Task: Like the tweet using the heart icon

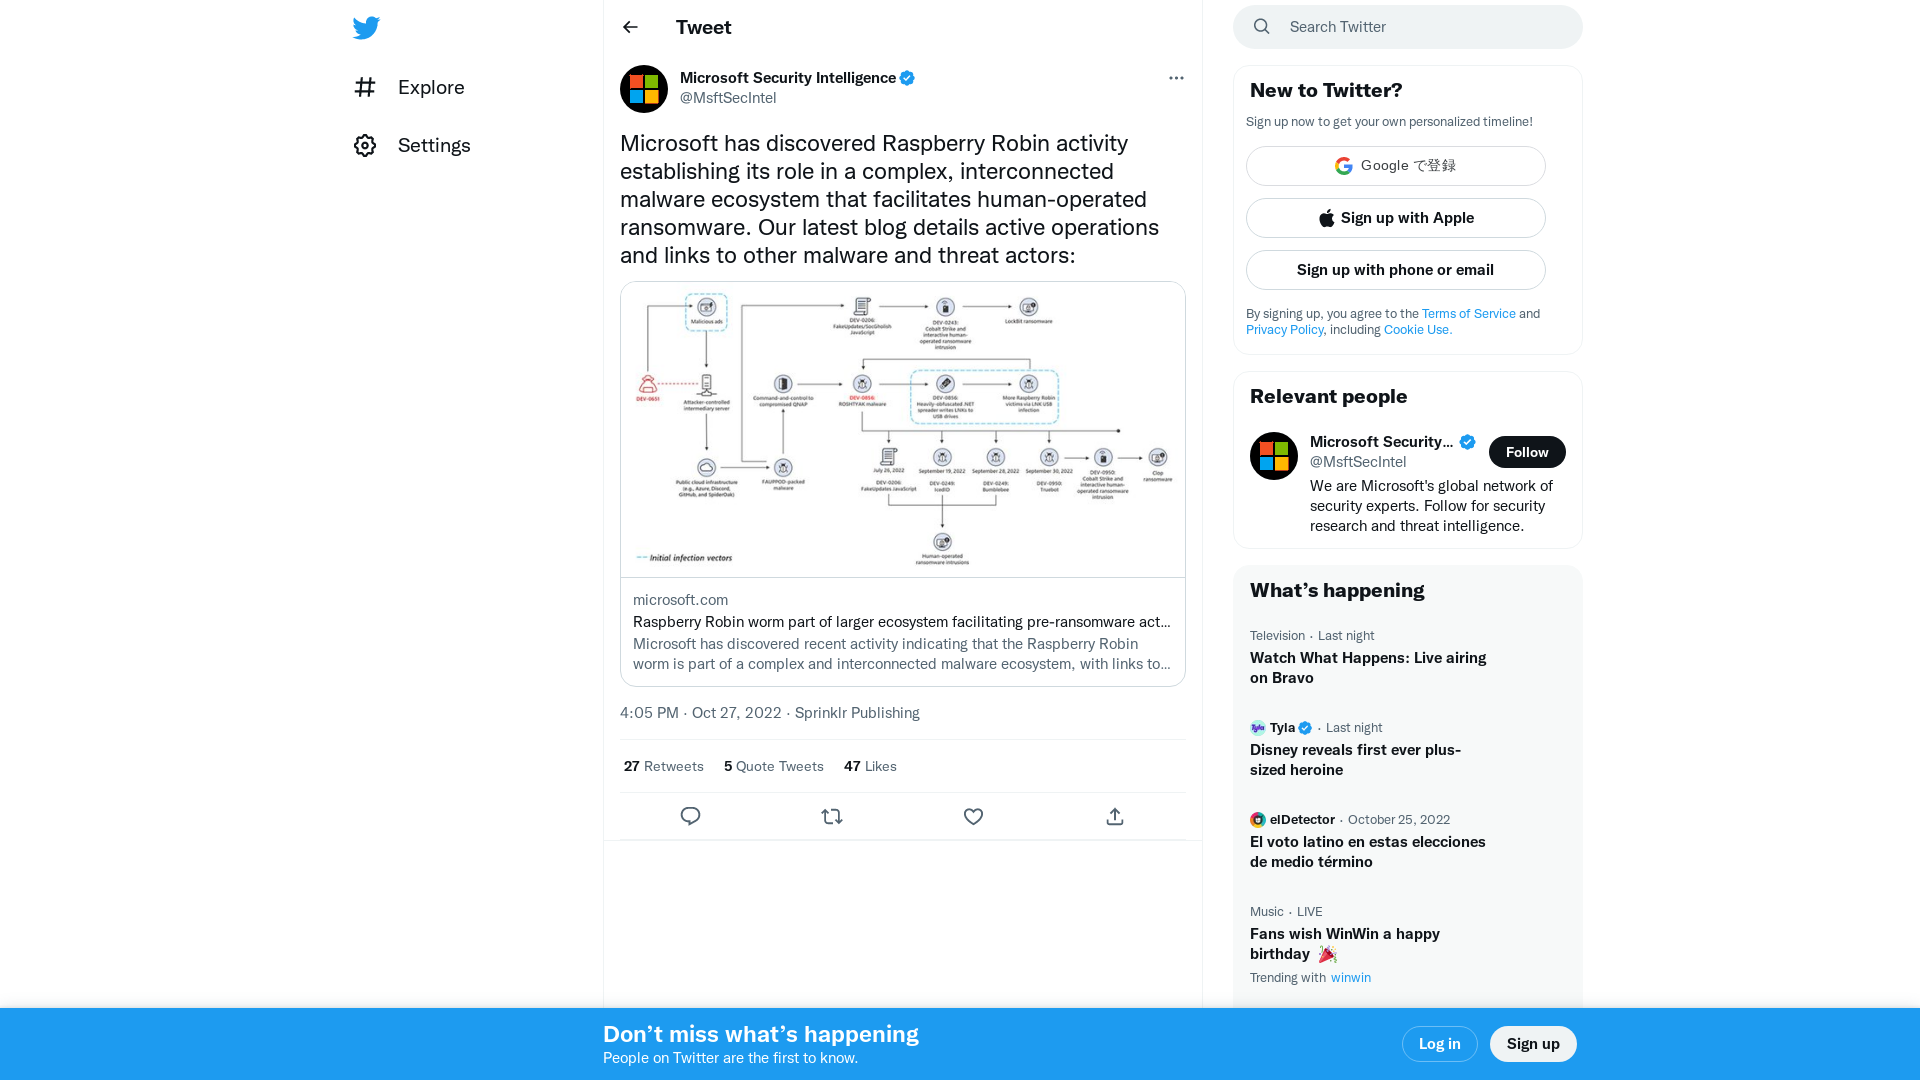Action: 973,816
